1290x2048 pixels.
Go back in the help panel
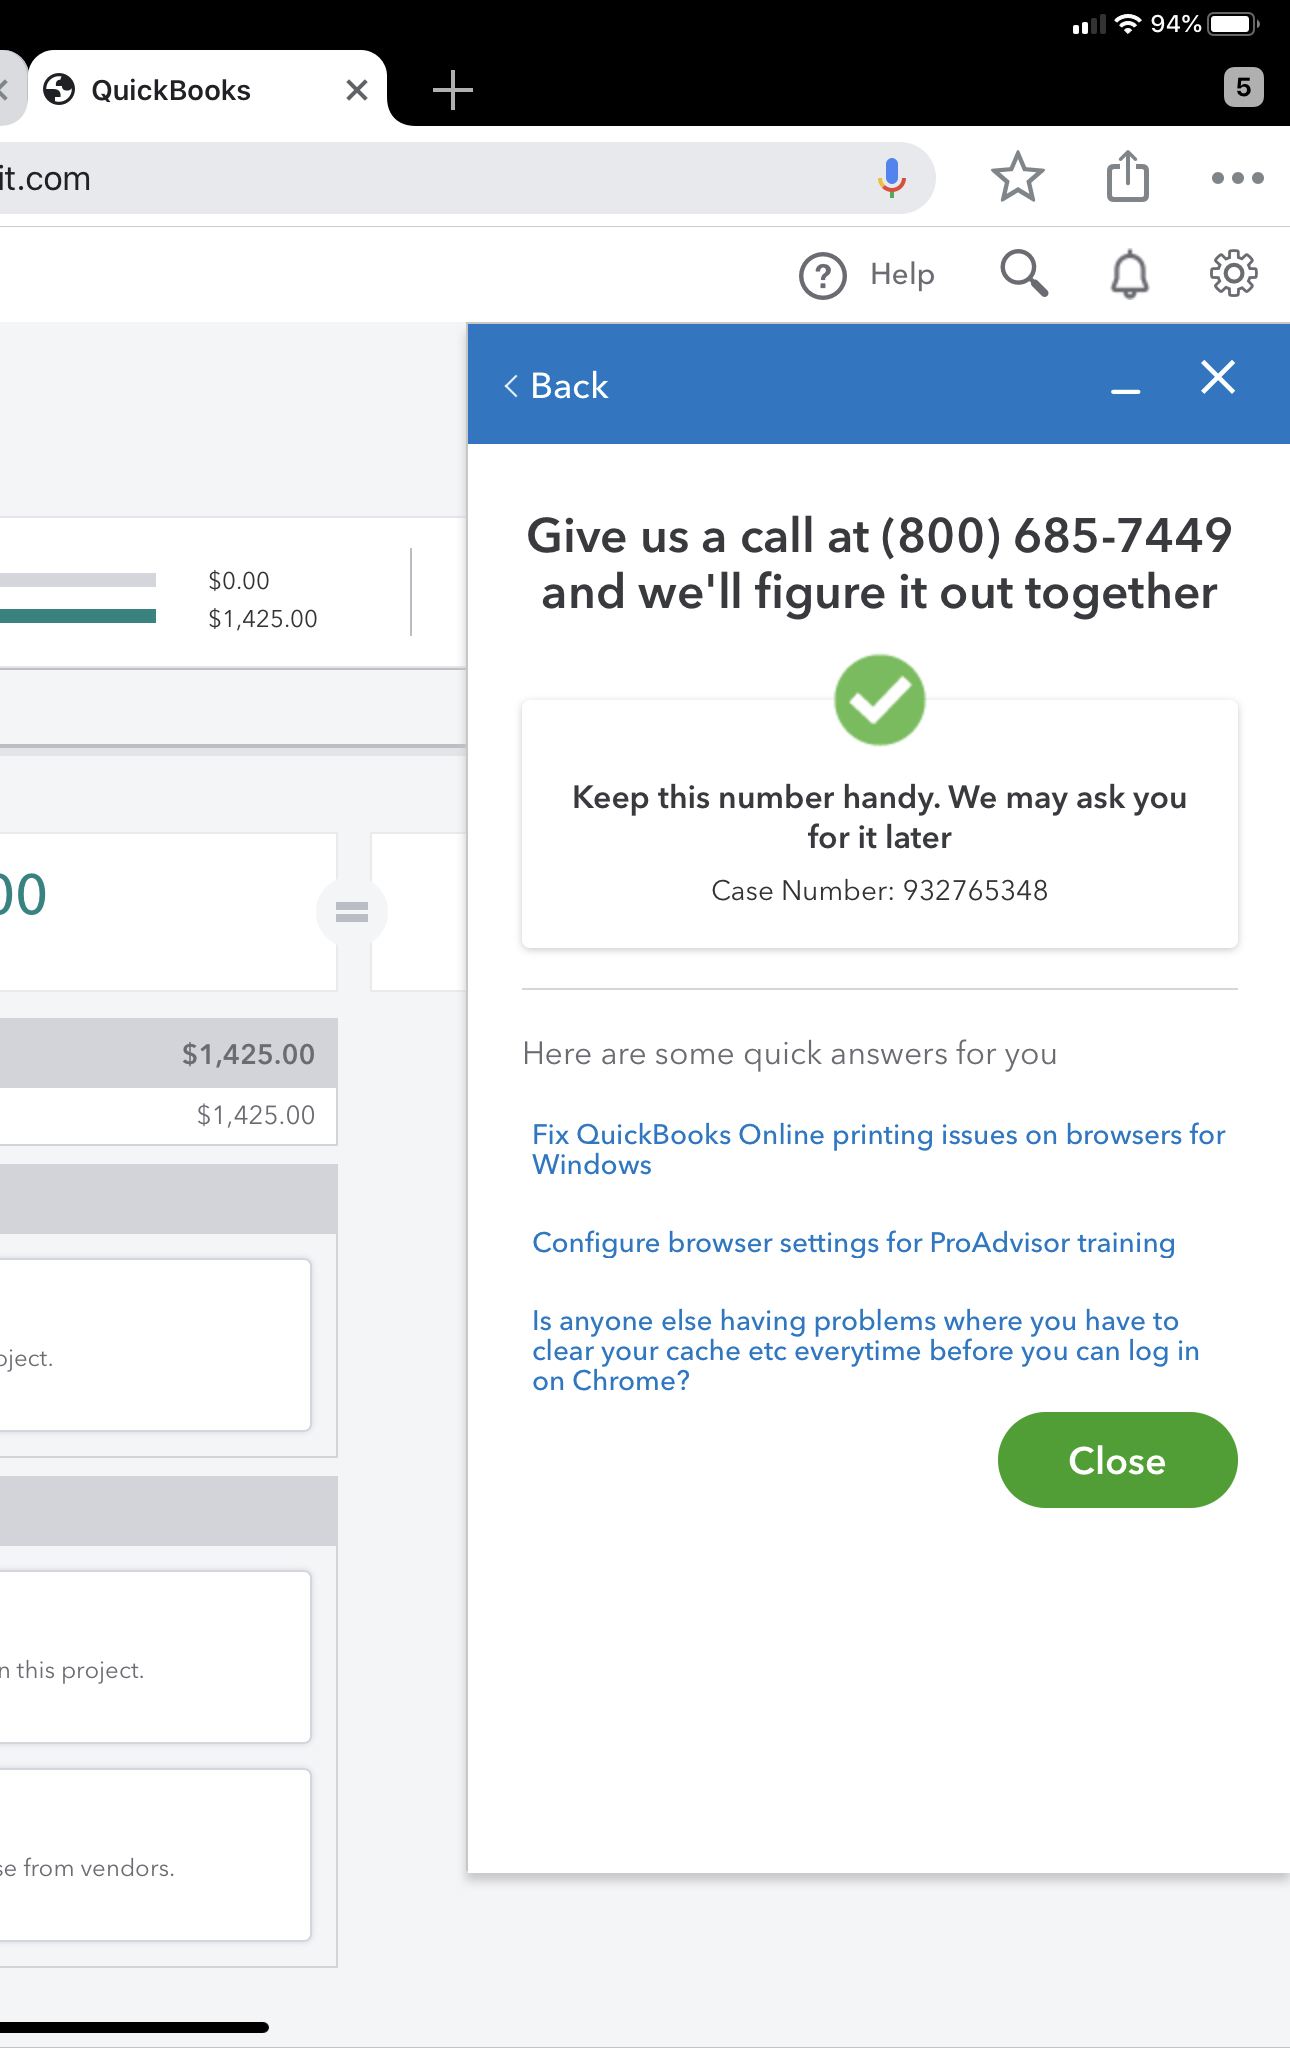tap(556, 386)
